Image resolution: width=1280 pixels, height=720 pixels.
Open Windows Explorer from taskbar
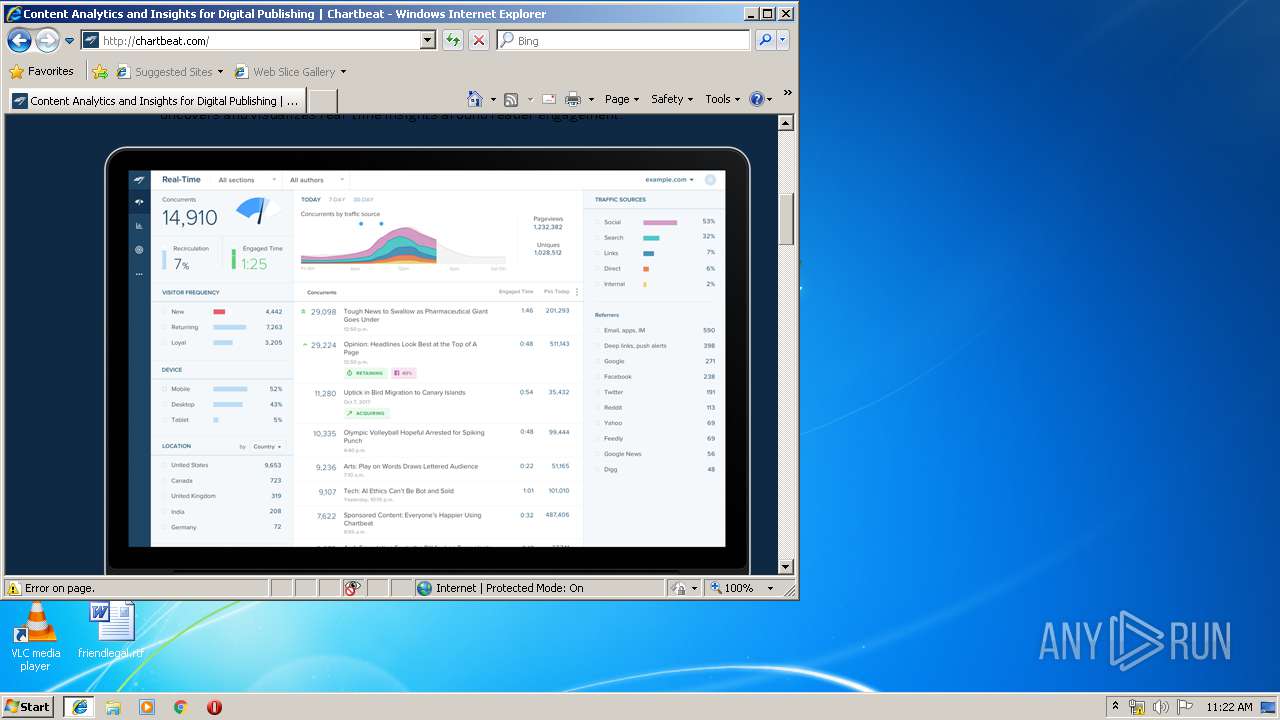pyautogui.click(x=113, y=707)
